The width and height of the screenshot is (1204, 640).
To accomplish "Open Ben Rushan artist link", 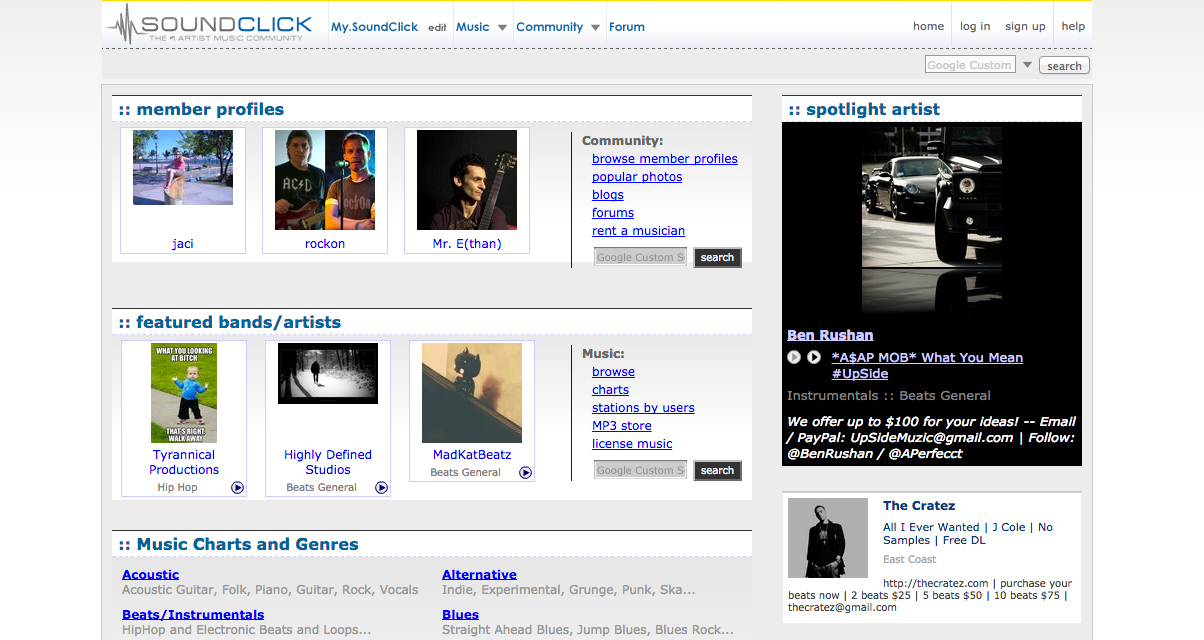I will click(x=830, y=335).
